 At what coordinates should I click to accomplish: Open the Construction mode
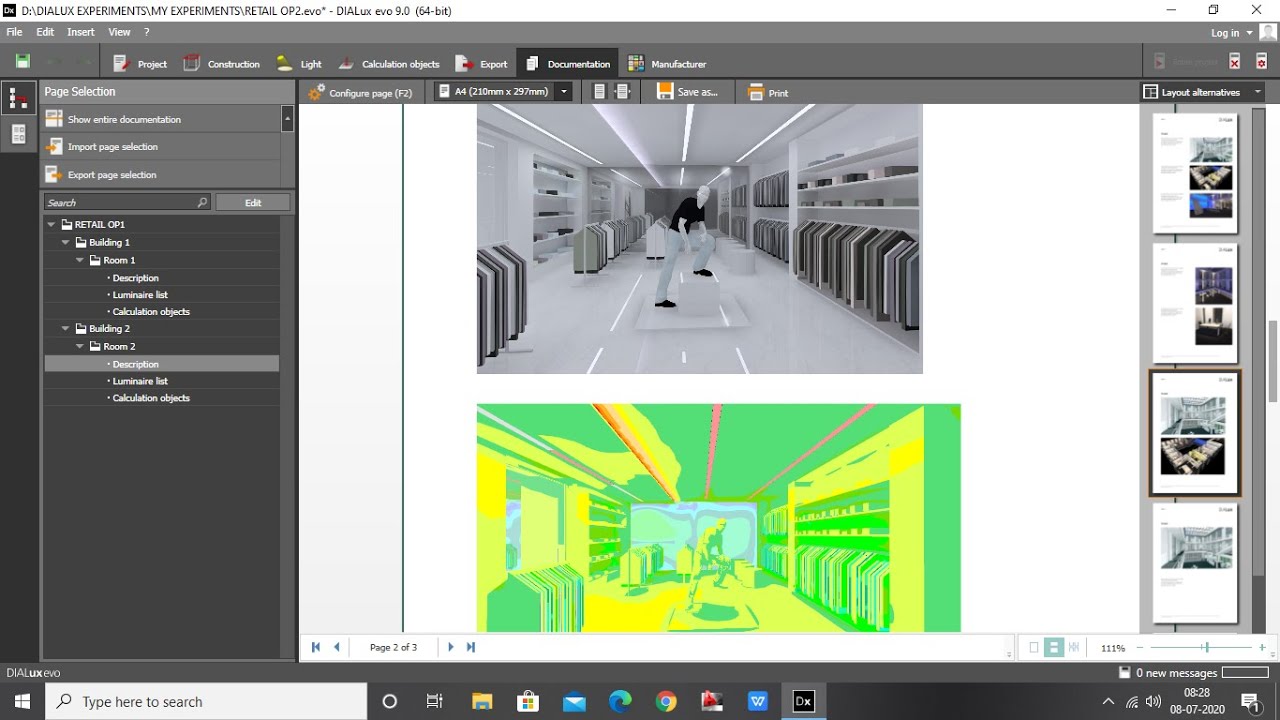(x=222, y=64)
